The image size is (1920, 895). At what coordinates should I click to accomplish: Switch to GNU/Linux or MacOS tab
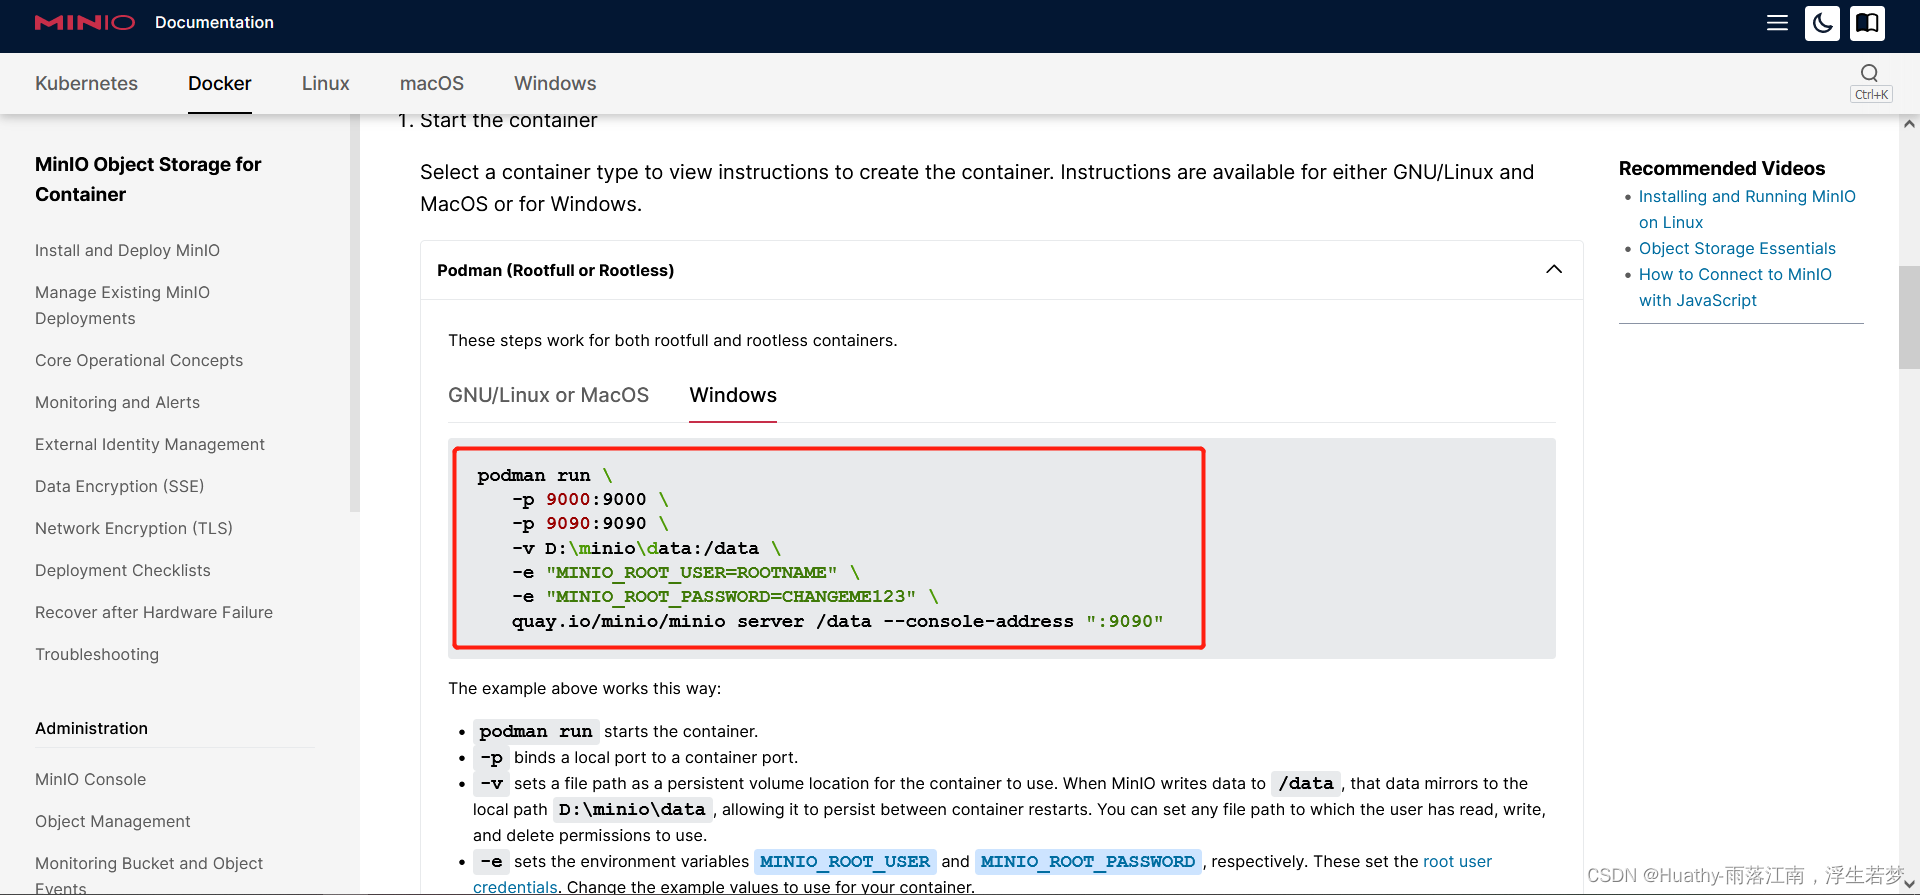[548, 395]
